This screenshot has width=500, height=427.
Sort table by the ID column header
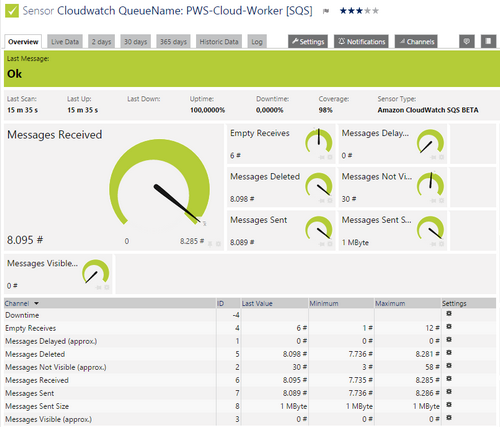220,303
